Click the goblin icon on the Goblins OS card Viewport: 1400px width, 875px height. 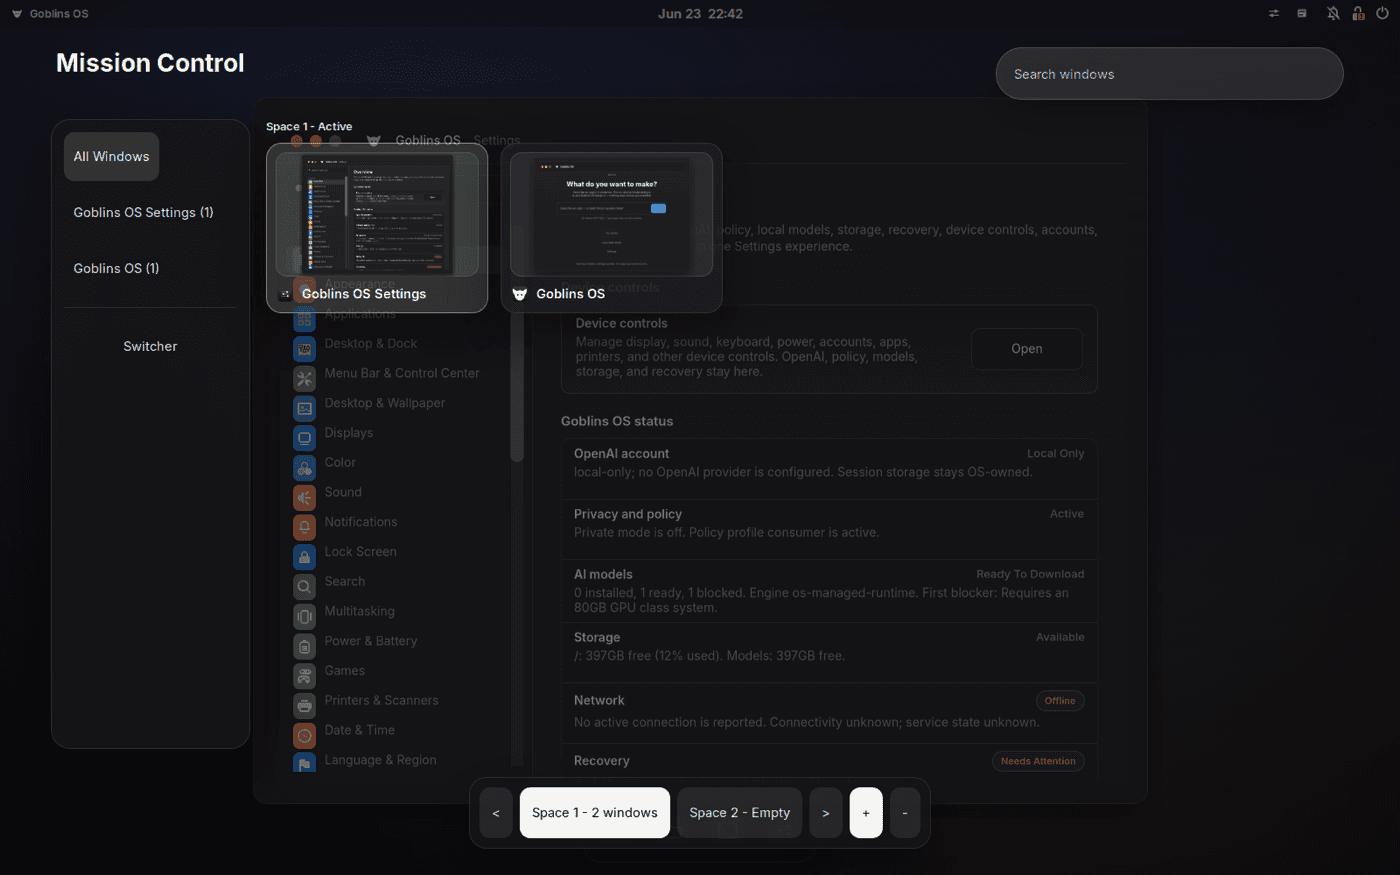pyautogui.click(x=519, y=294)
